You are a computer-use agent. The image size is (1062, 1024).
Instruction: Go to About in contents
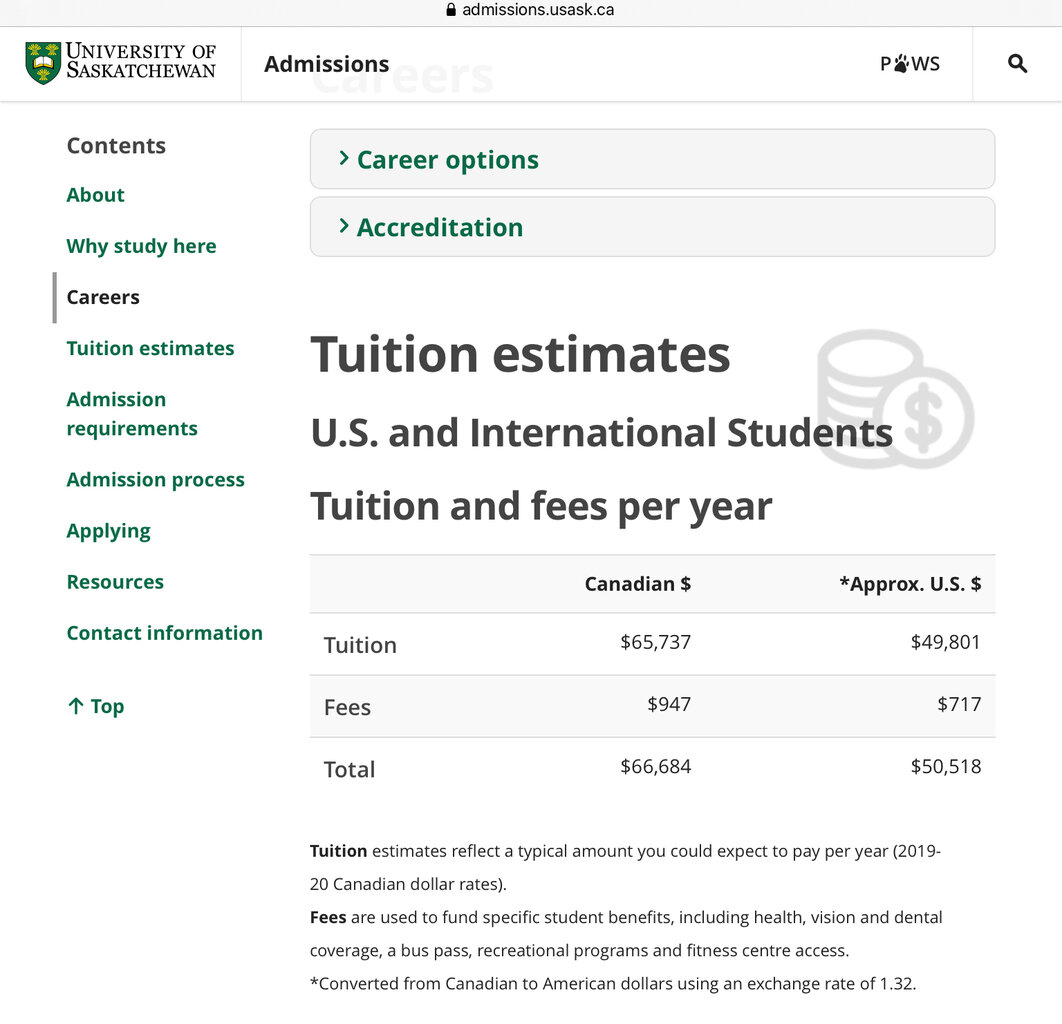(x=96, y=195)
